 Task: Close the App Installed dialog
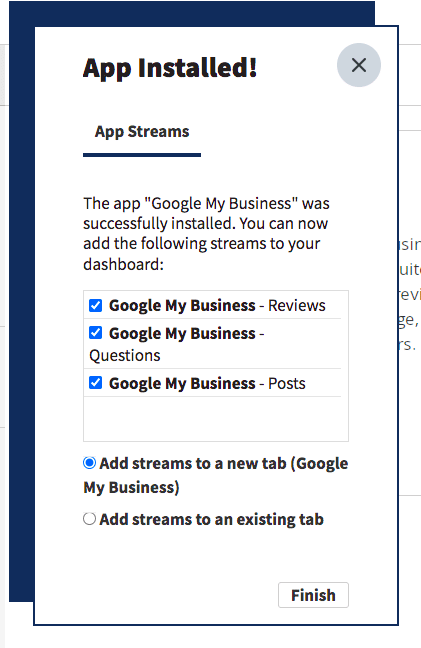pos(359,65)
